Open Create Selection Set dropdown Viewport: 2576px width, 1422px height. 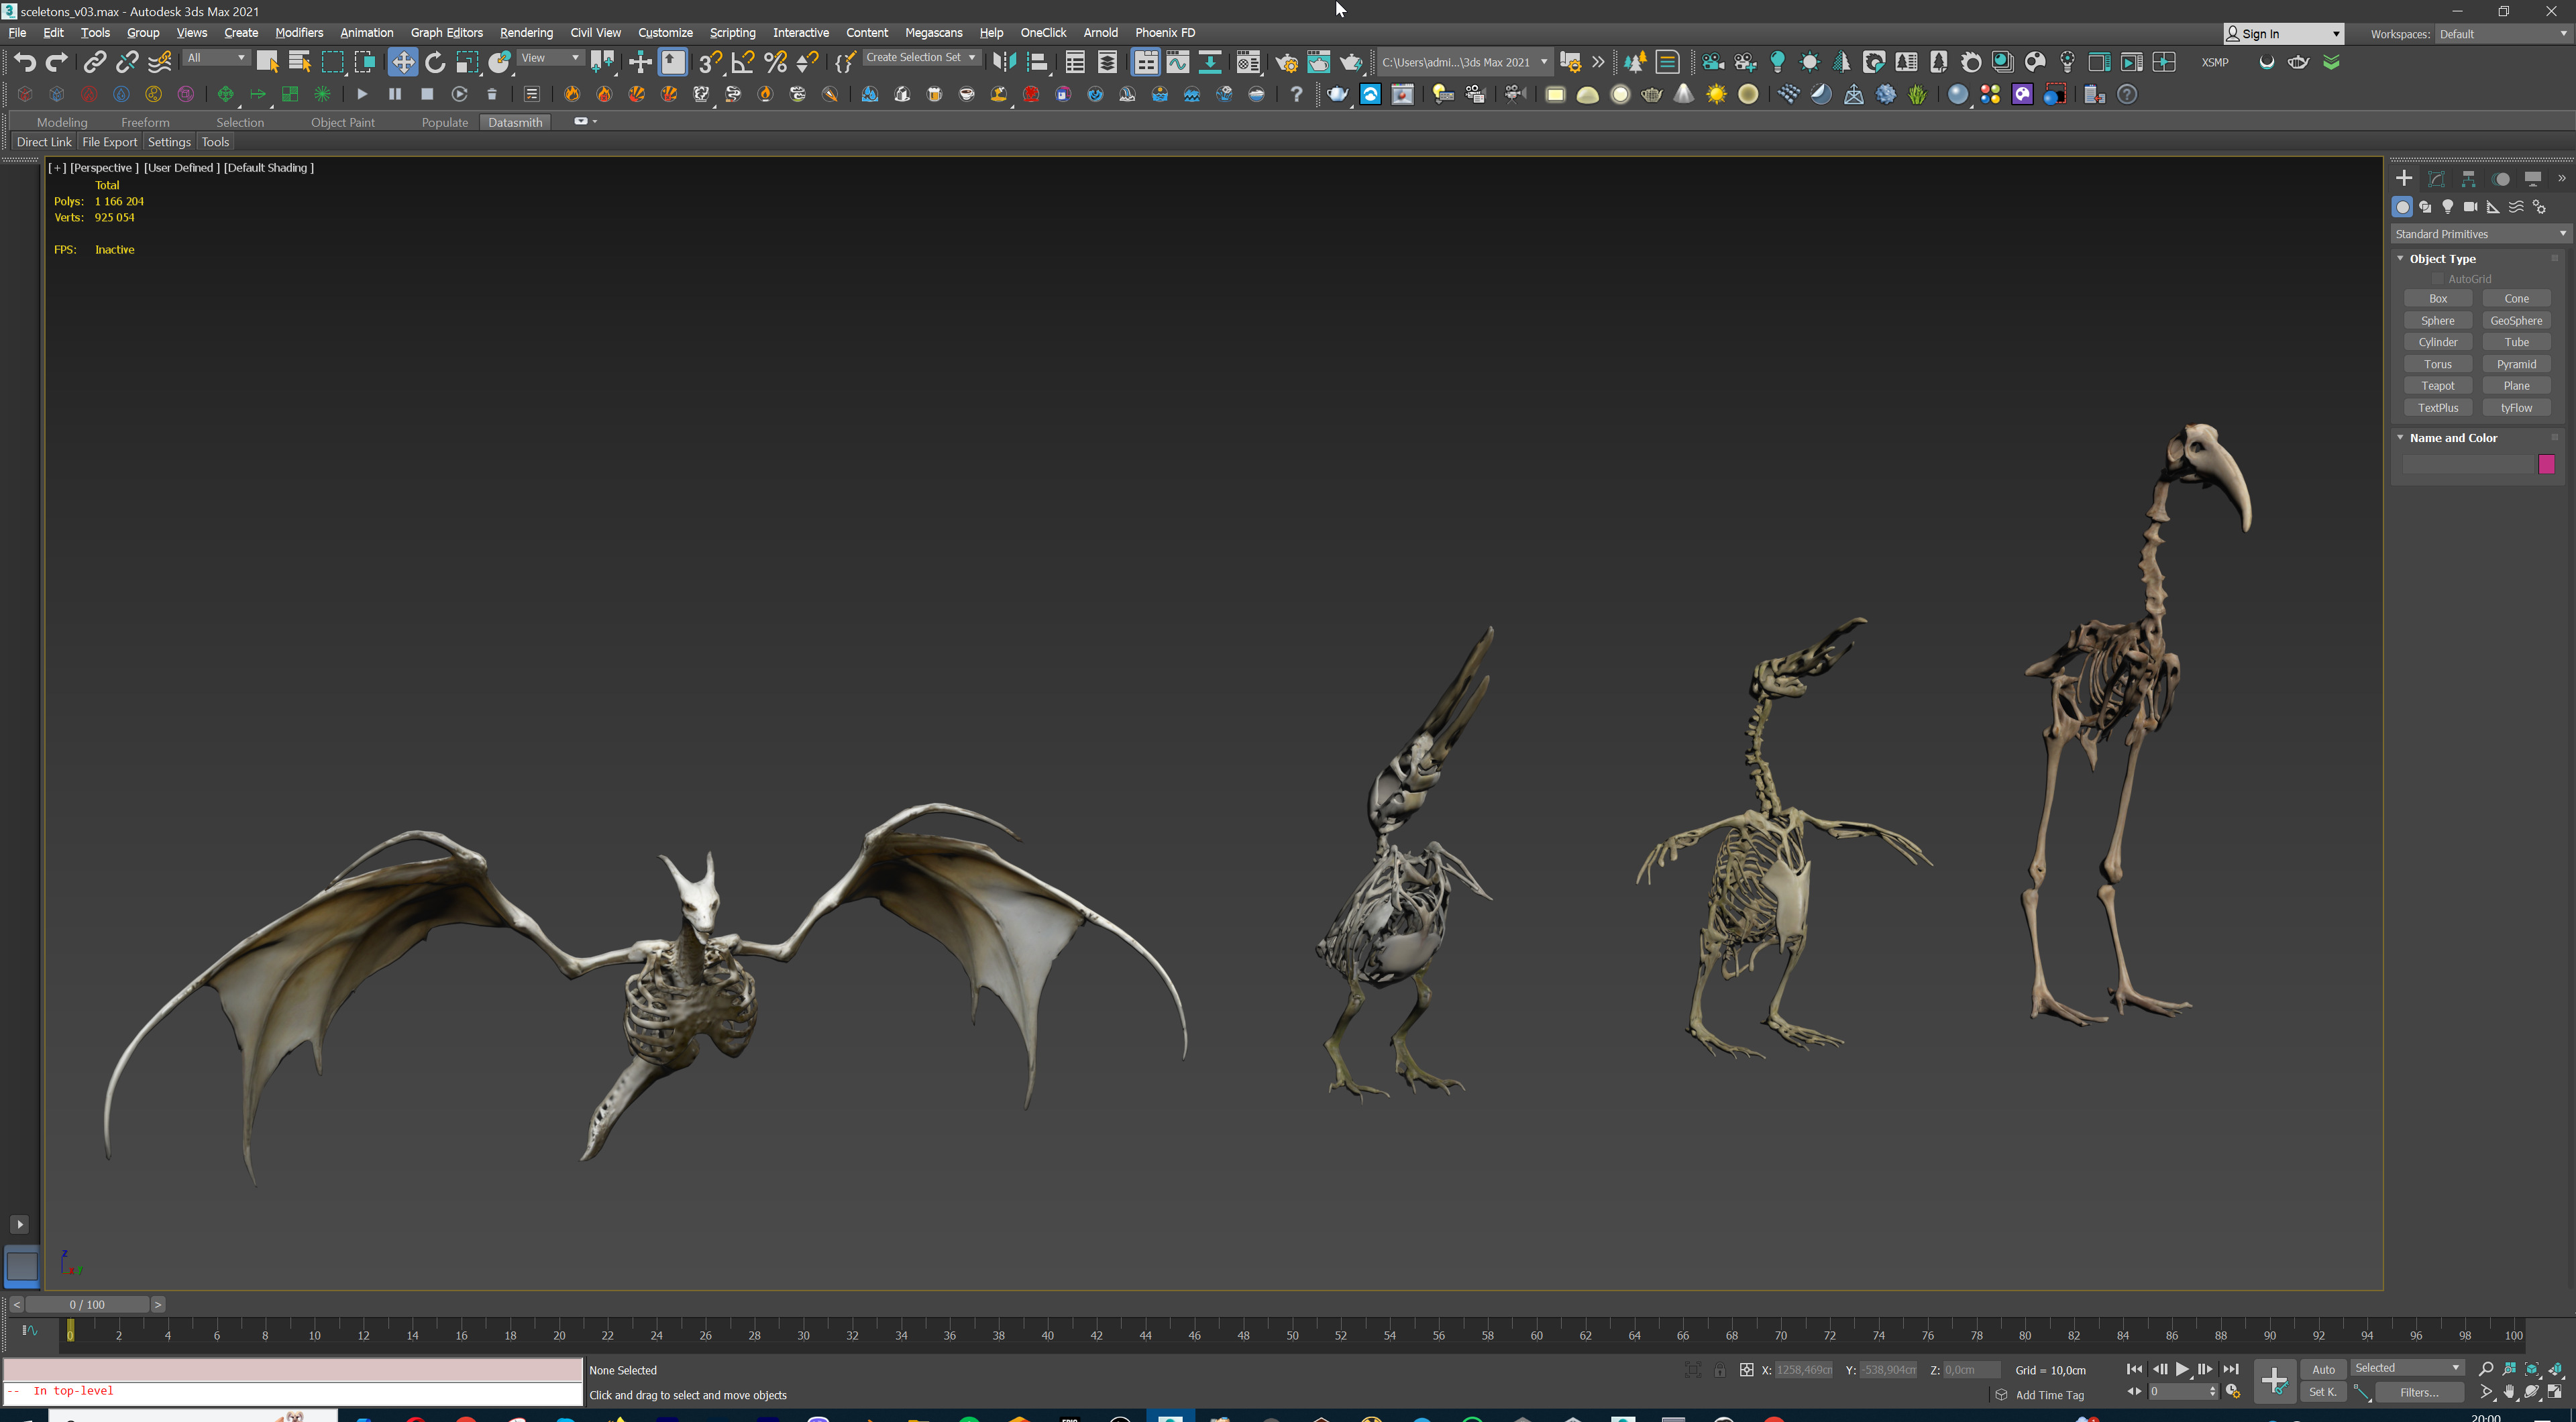click(x=921, y=58)
